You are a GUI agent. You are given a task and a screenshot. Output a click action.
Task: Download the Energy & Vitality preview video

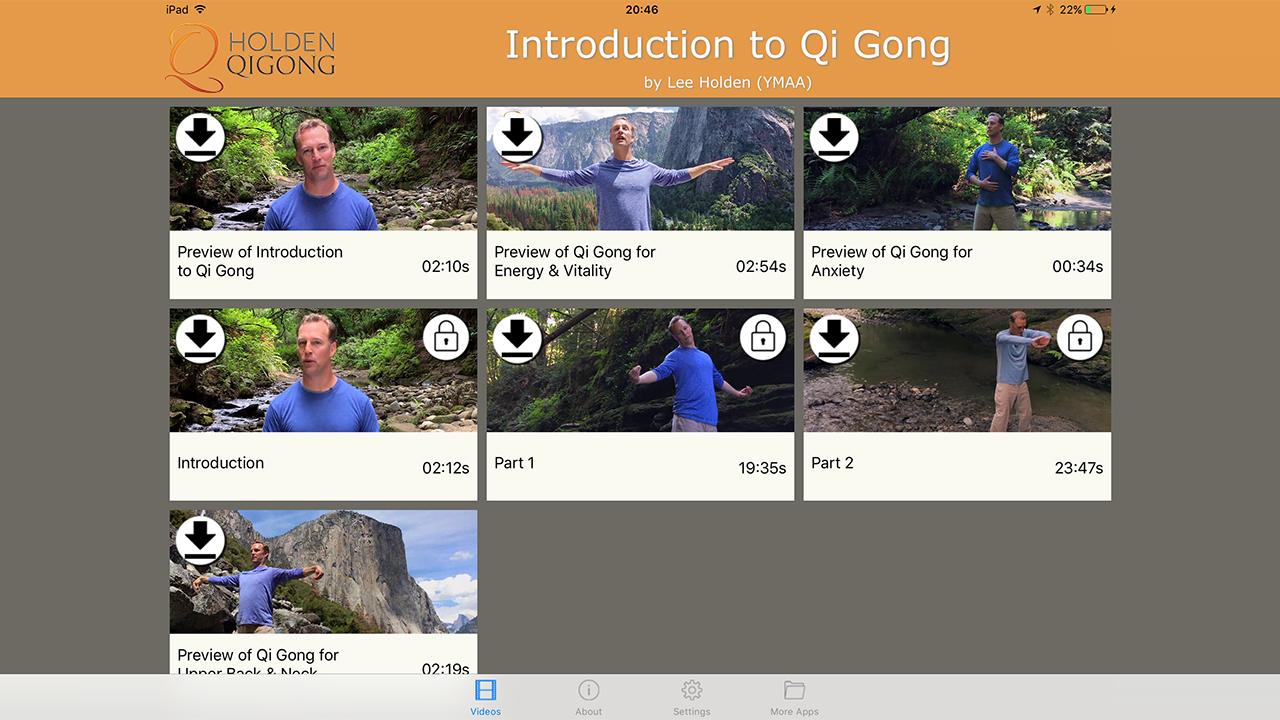(x=517, y=138)
